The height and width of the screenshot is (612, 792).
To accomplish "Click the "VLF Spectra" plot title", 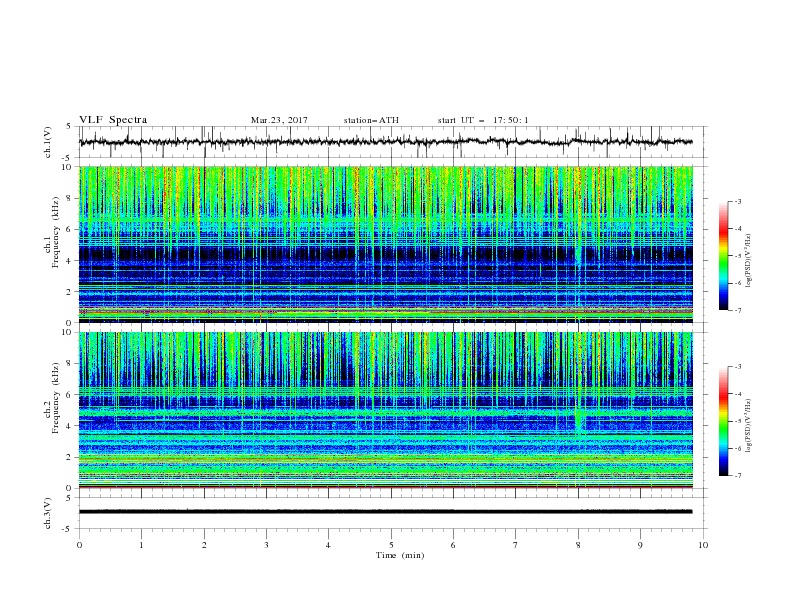I will [113, 120].
